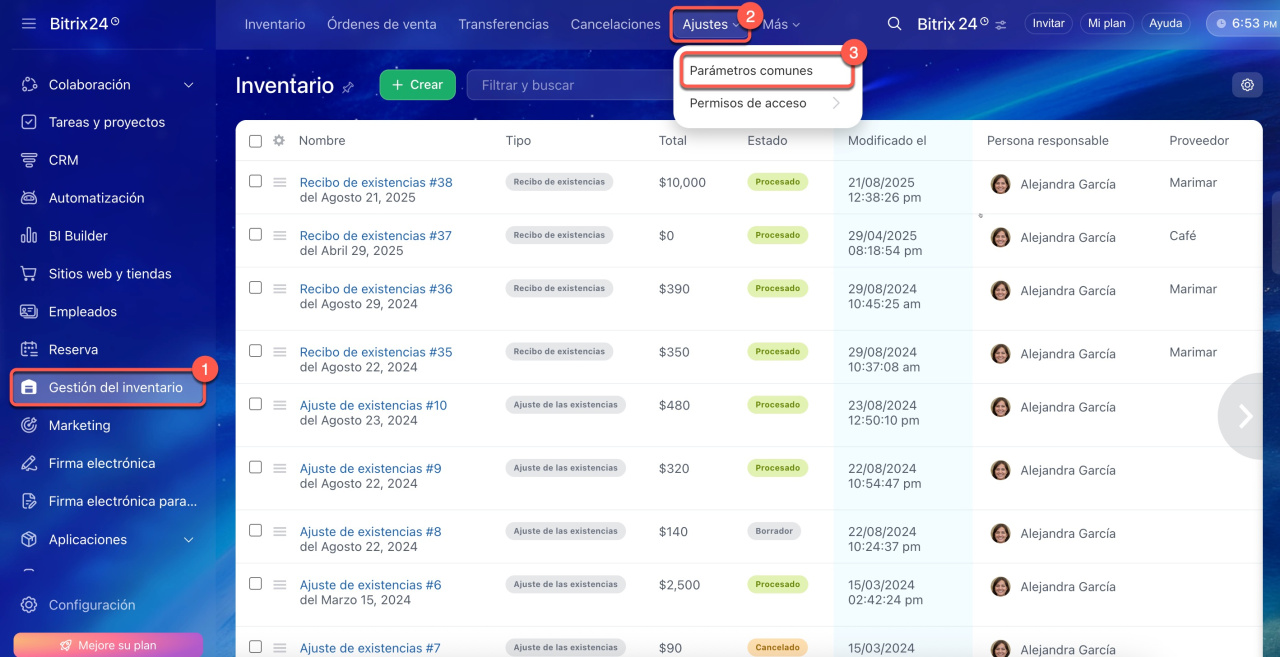
Task: Open BI Builder from the sidebar
Action: click(x=78, y=236)
